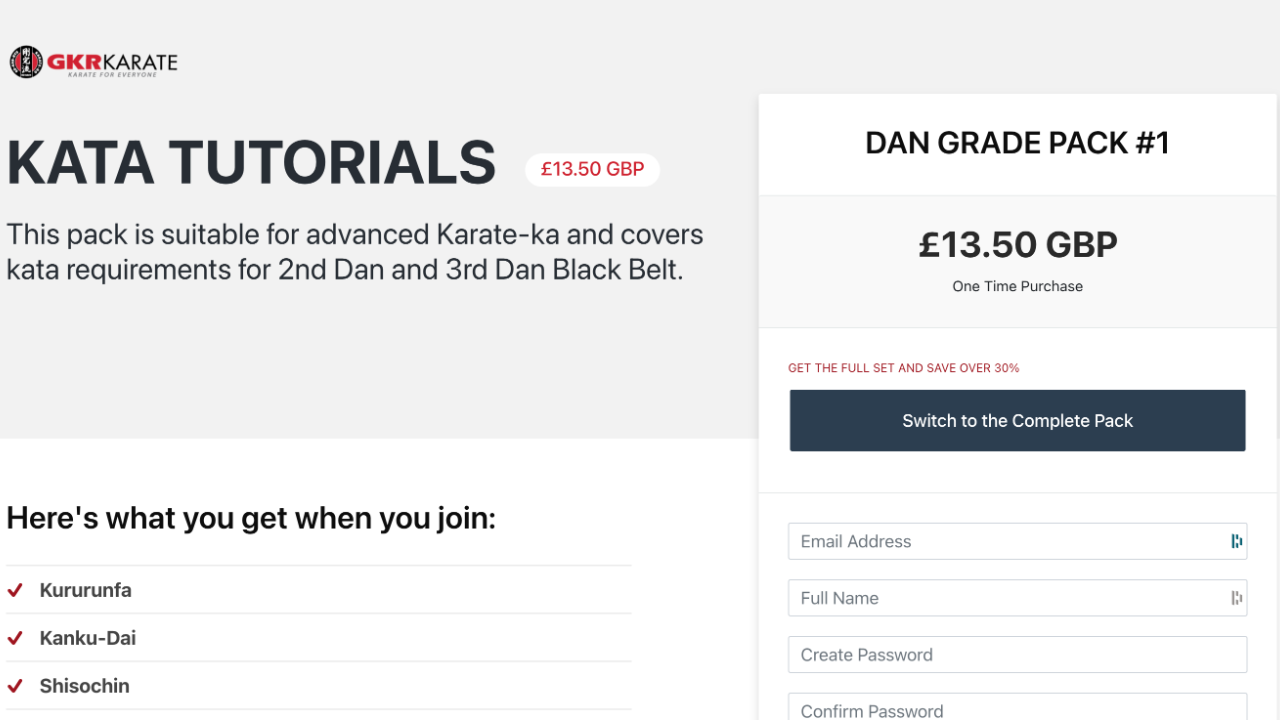Screen dimensions: 1280x720
Task: Click the GKR Karate logo
Action: point(94,62)
